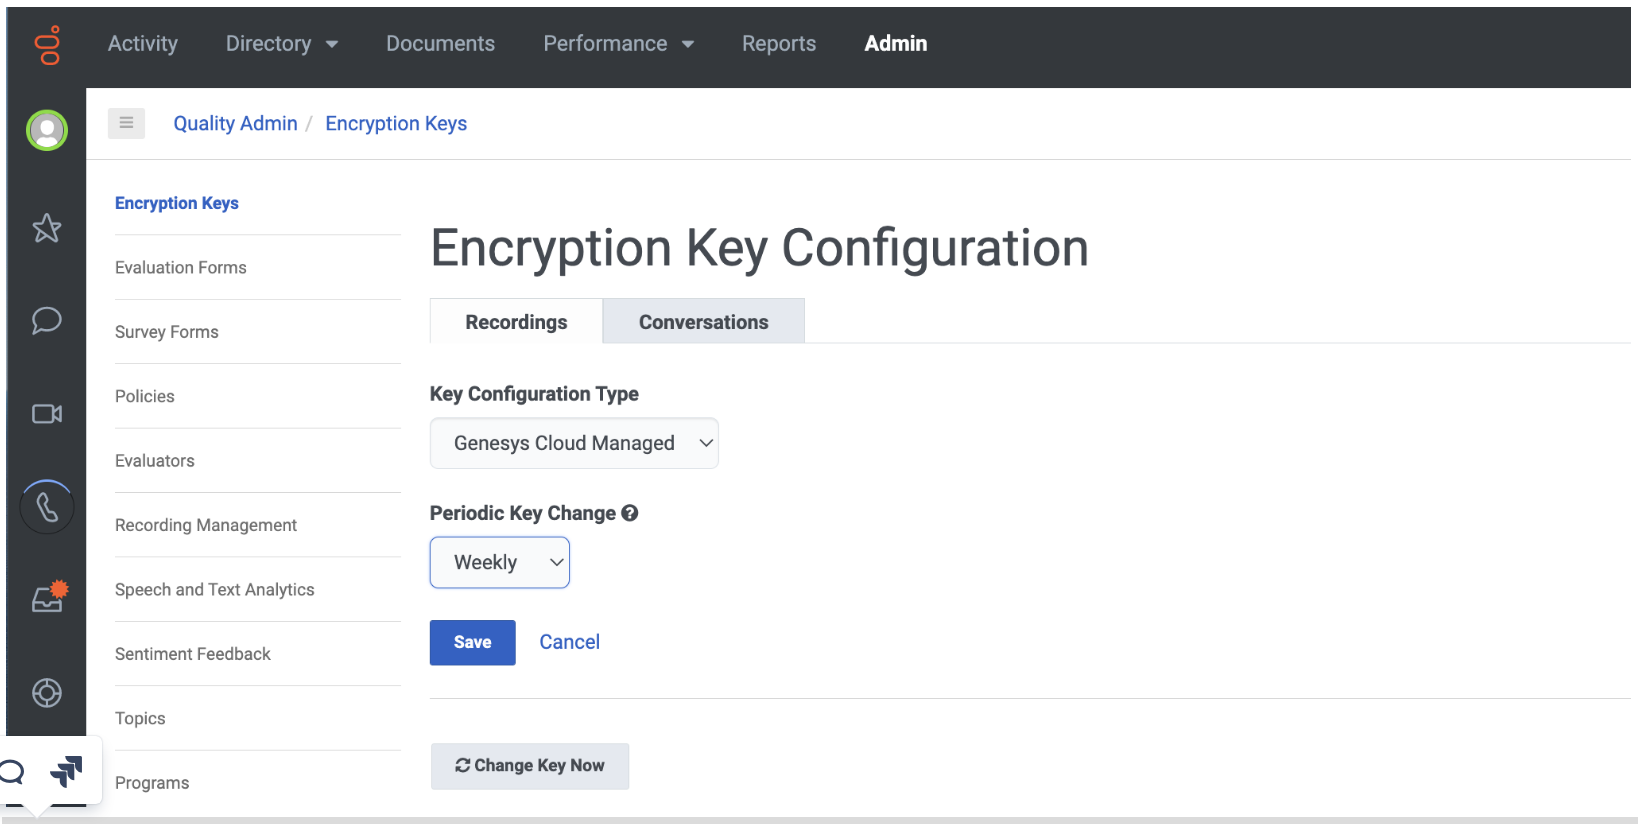Open Evaluation Forms in side navigation

click(x=181, y=267)
